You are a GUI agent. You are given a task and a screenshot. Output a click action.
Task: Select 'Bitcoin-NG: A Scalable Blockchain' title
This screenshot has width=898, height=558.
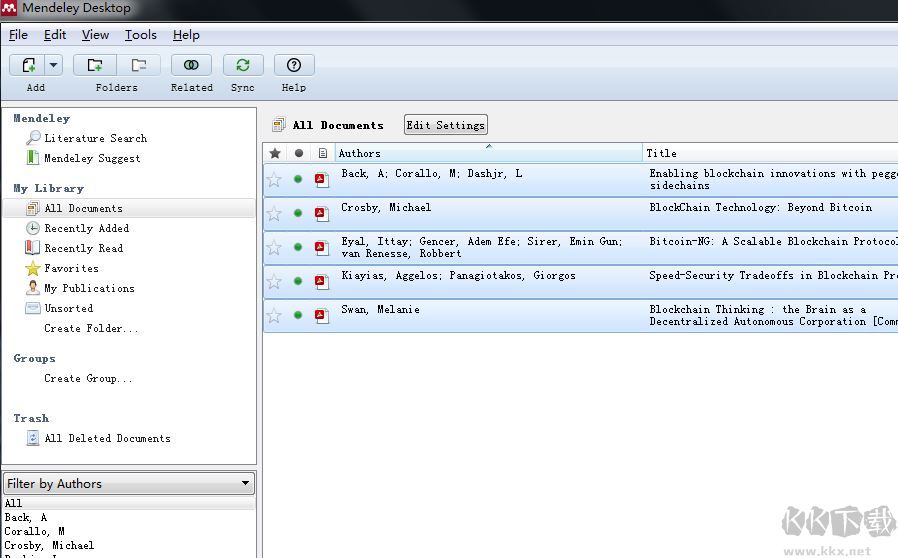point(773,241)
